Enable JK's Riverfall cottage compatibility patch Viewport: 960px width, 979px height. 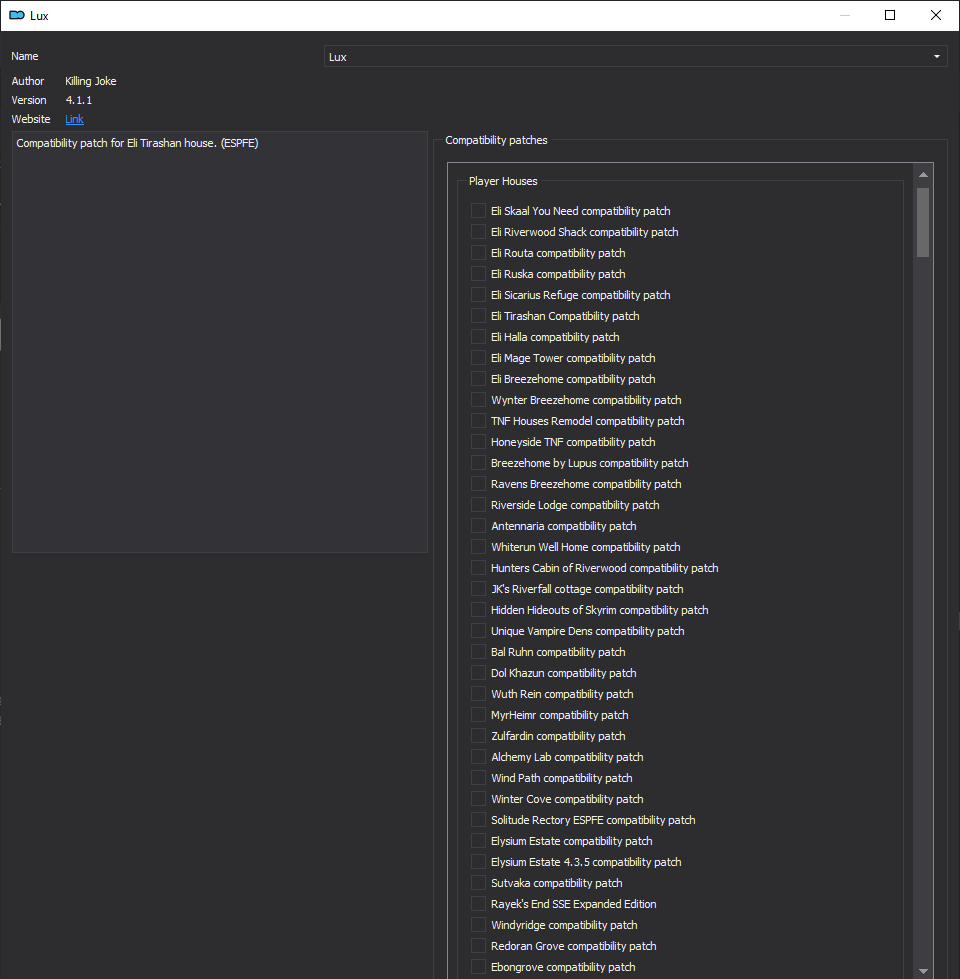click(478, 589)
